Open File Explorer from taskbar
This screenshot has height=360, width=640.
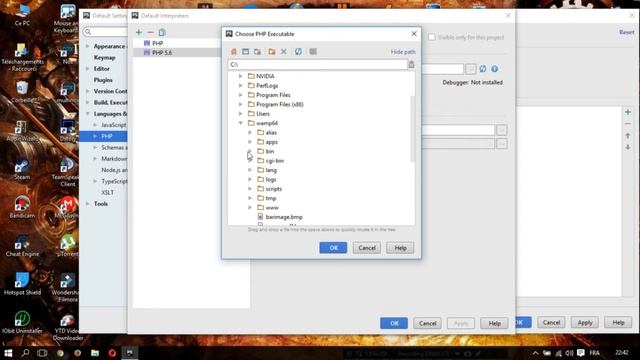pyautogui.click(x=95, y=353)
